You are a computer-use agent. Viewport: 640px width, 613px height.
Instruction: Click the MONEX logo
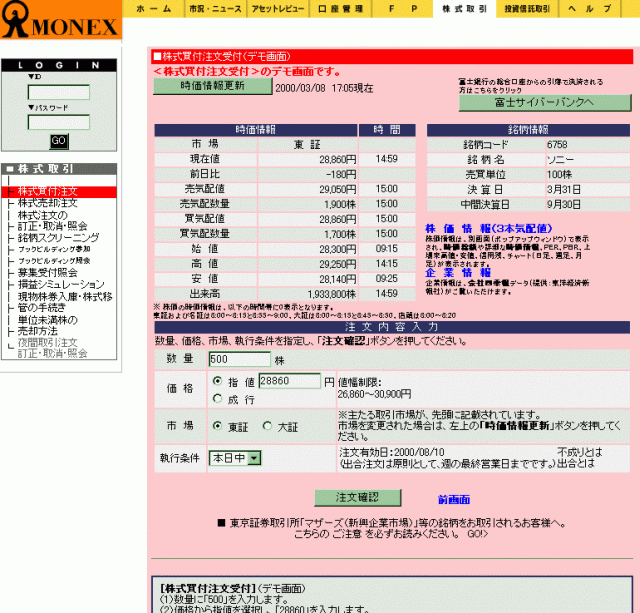point(60,21)
